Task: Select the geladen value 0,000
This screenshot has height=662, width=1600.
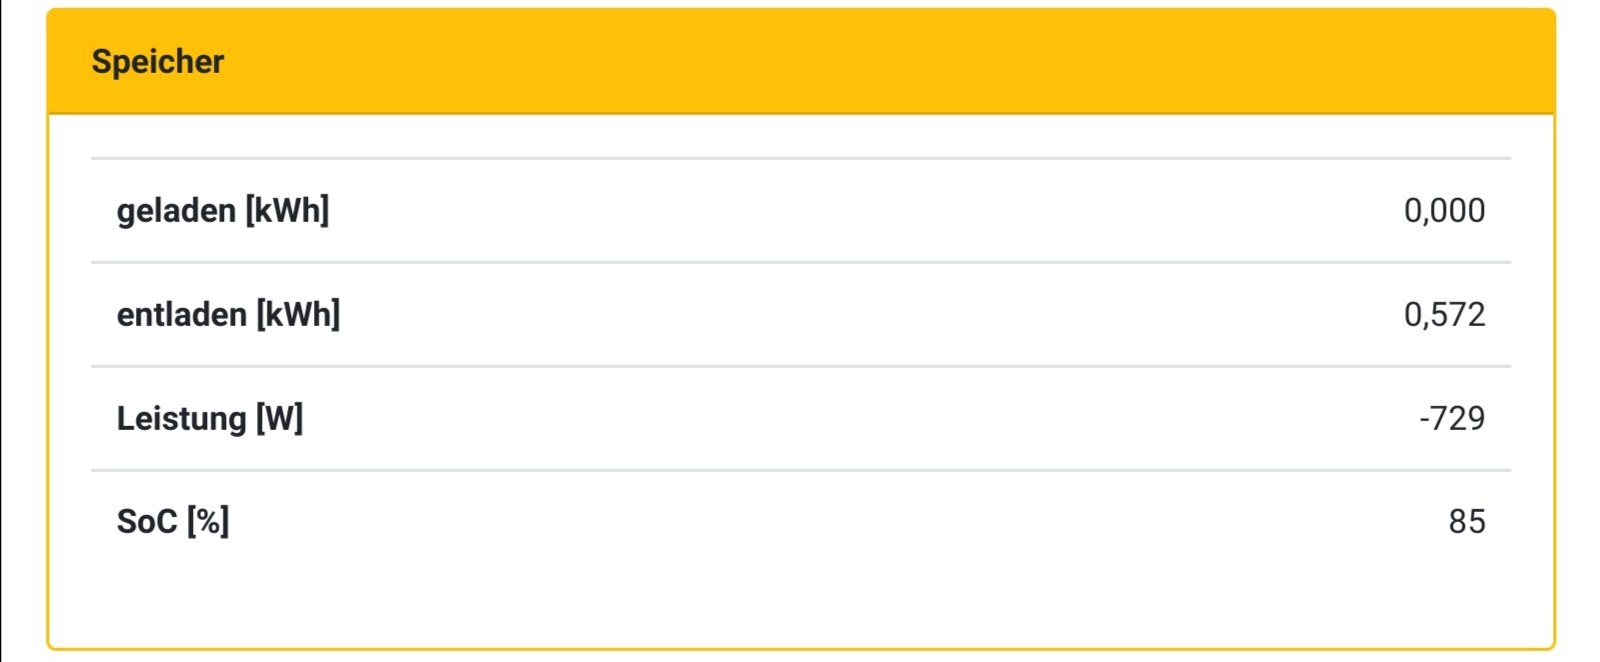Action: pos(1444,211)
